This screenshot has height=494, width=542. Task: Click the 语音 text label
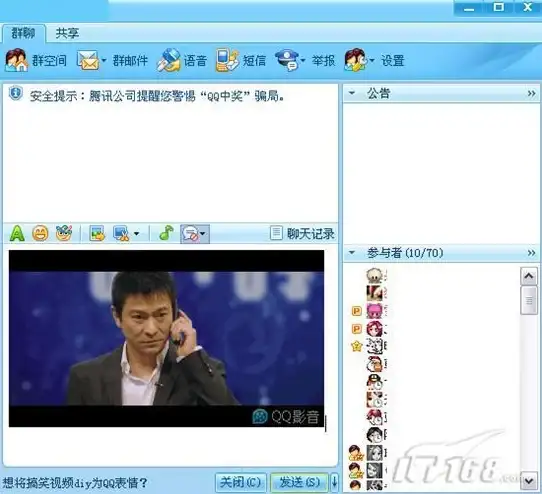pyautogui.click(x=195, y=60)
